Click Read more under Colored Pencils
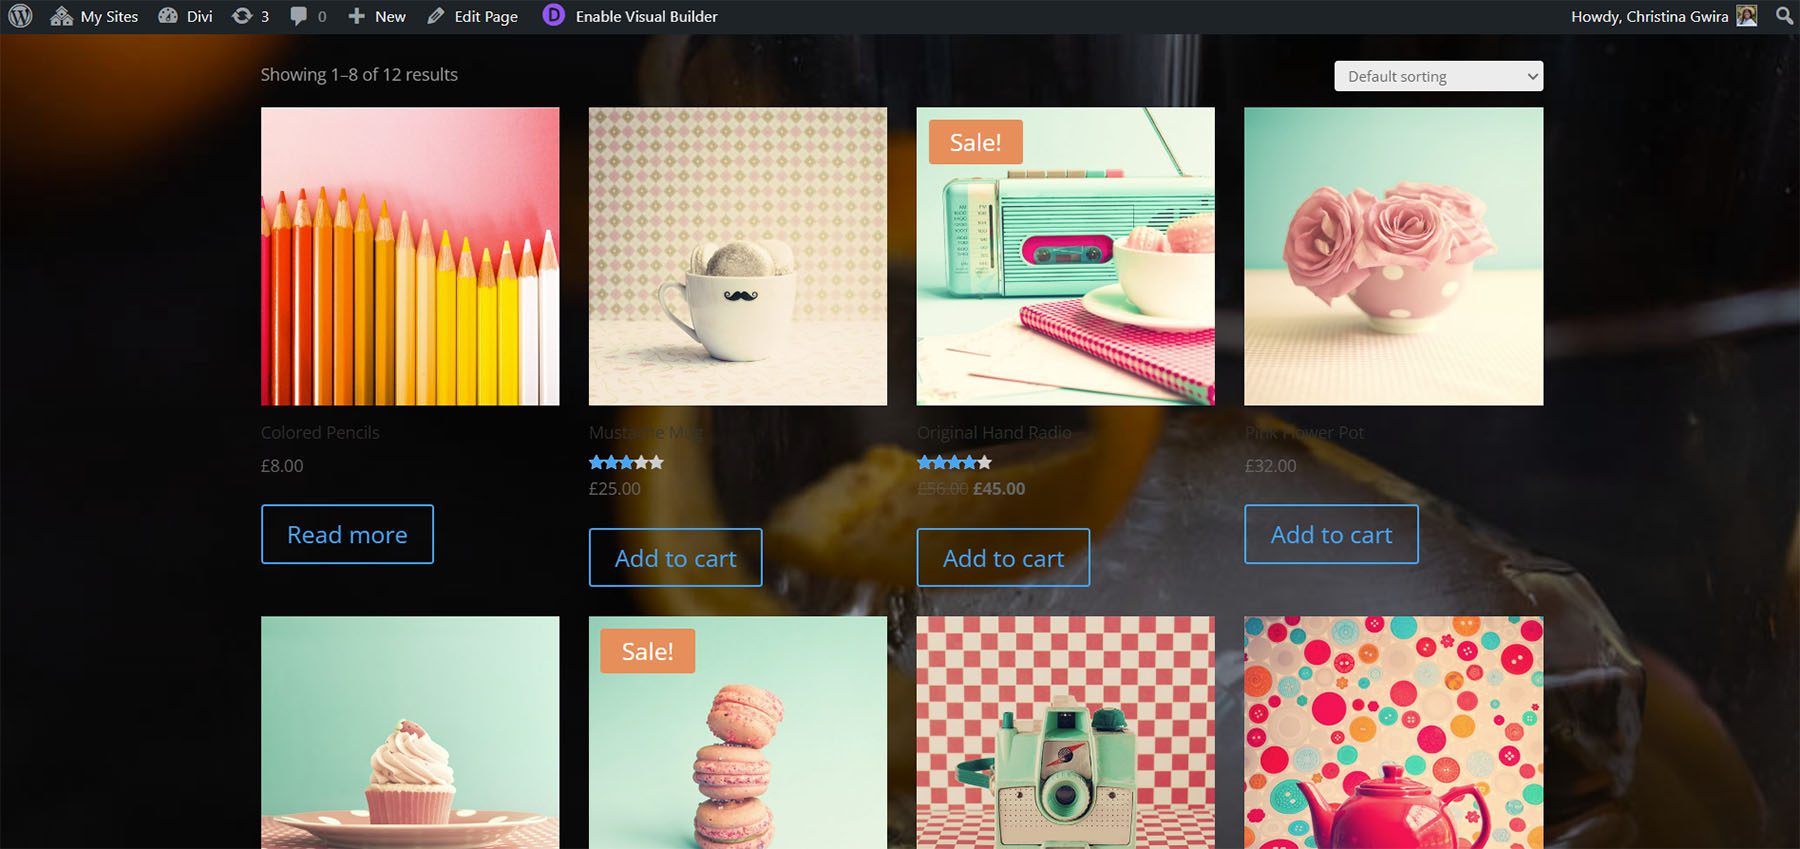 [x=347, y=534]
